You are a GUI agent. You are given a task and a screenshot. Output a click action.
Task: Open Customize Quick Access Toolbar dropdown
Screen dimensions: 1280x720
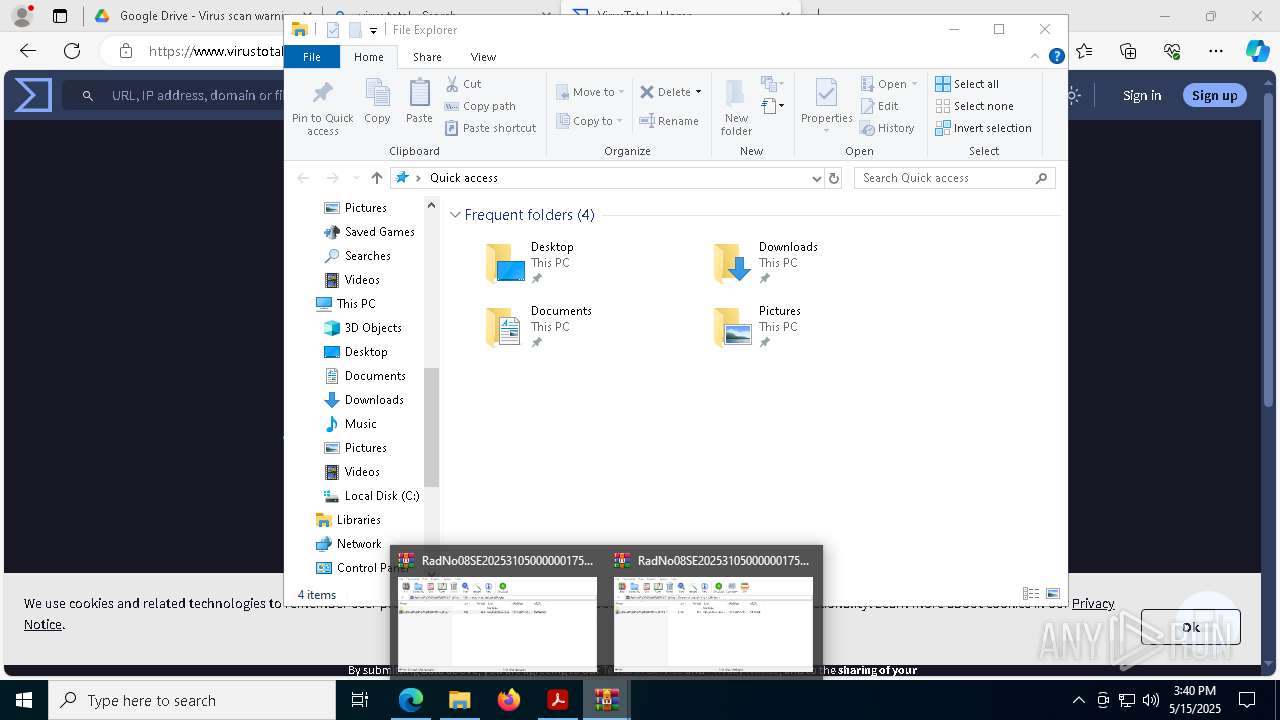(373, 30)
